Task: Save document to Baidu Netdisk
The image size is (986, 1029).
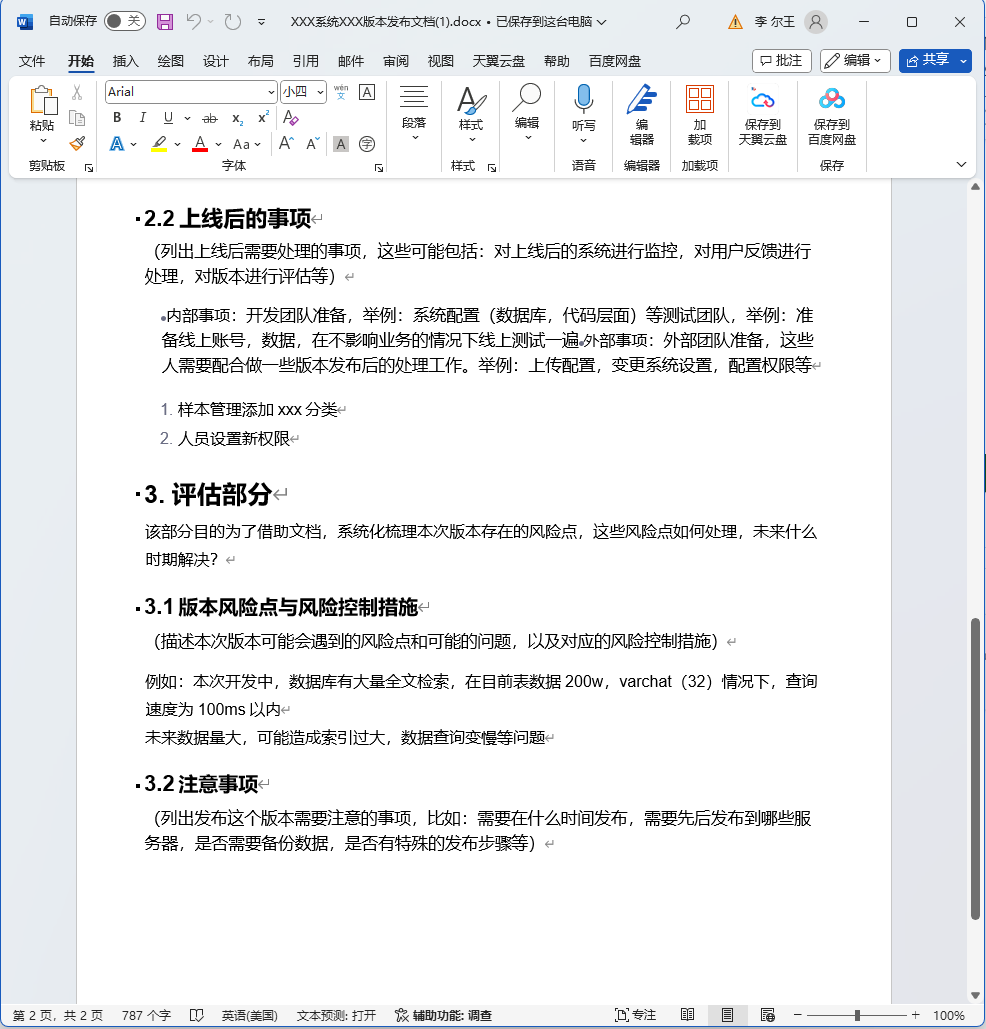Action: [x=831, y=115]
